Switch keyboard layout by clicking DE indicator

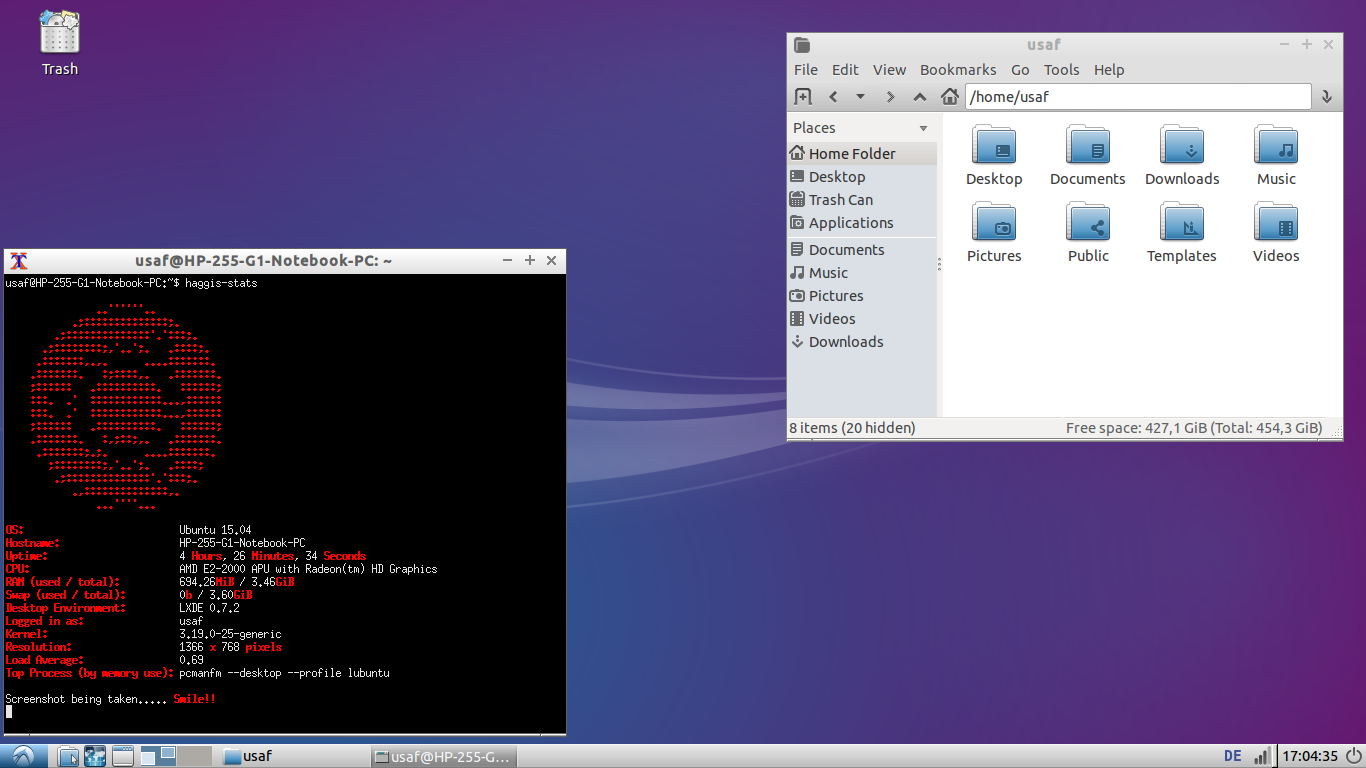[1232, 756]
